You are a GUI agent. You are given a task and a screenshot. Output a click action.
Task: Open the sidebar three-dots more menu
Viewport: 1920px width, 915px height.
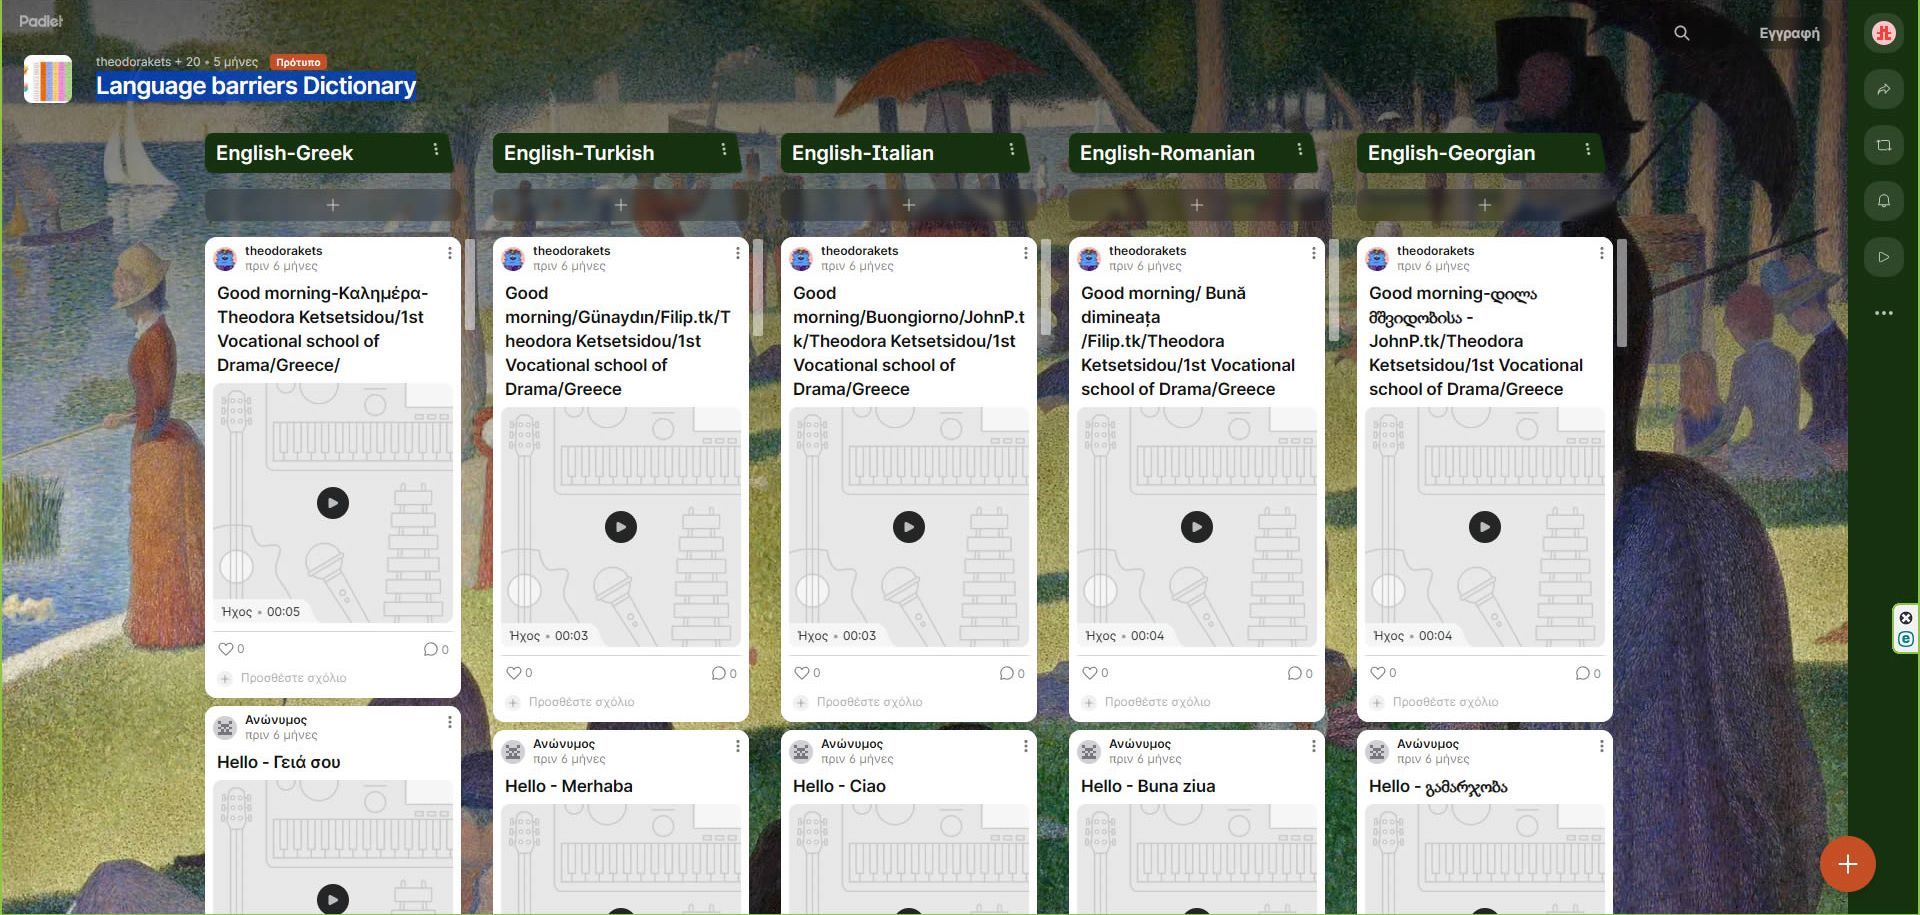(x=1883, y=313)
